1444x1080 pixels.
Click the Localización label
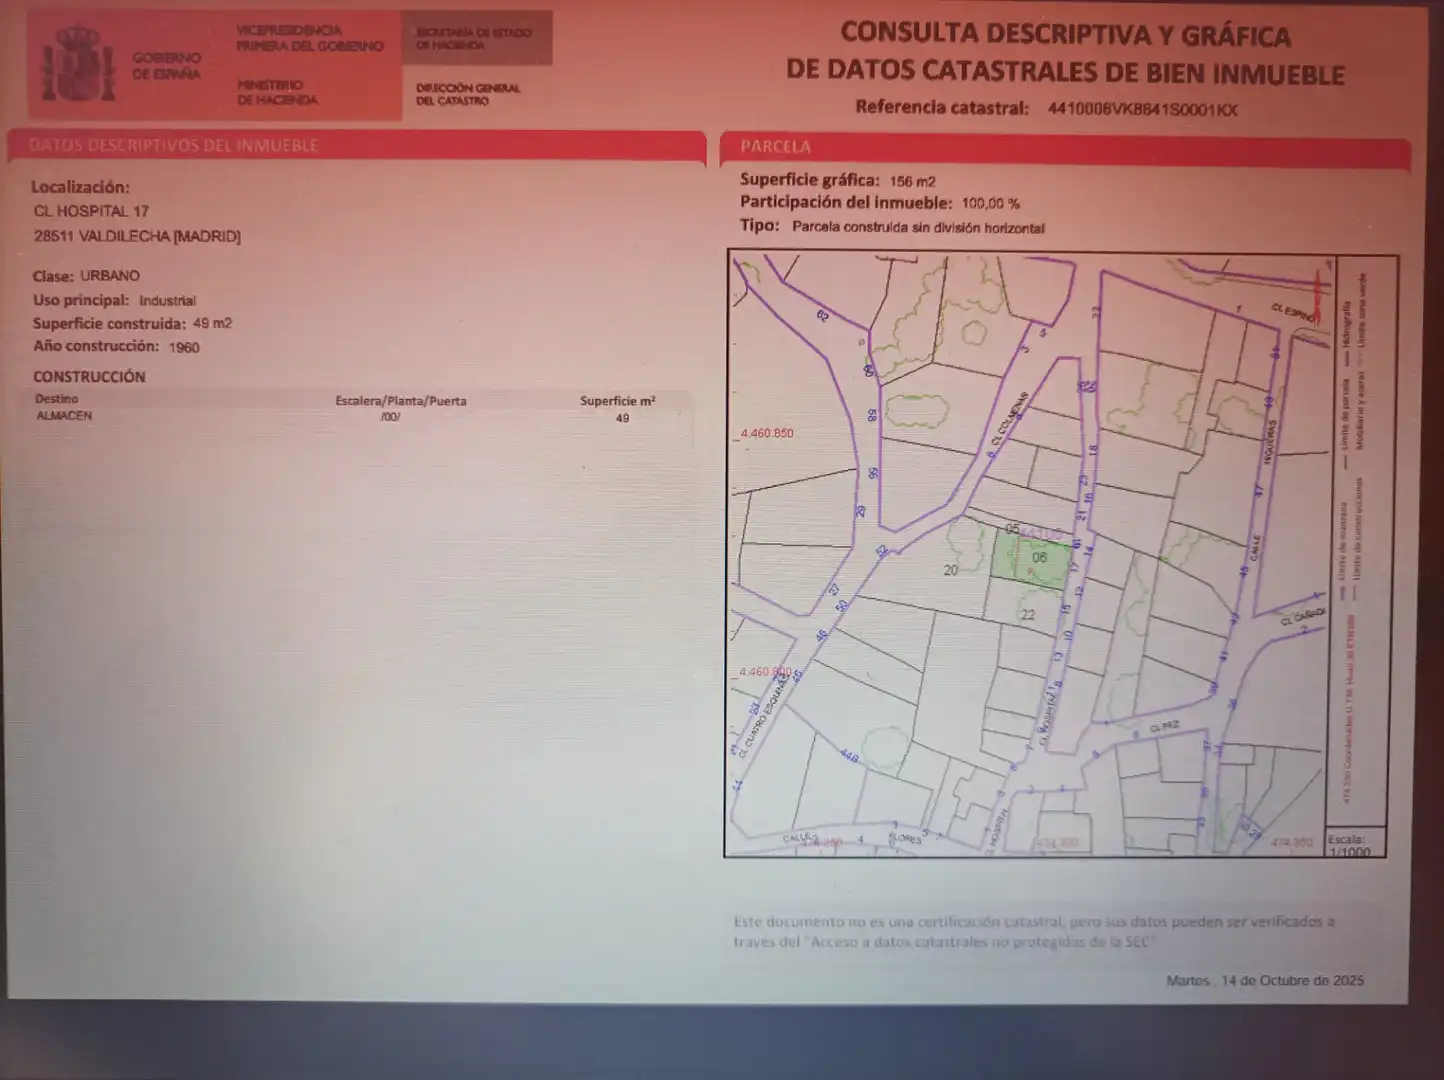(x=80, y=188)
